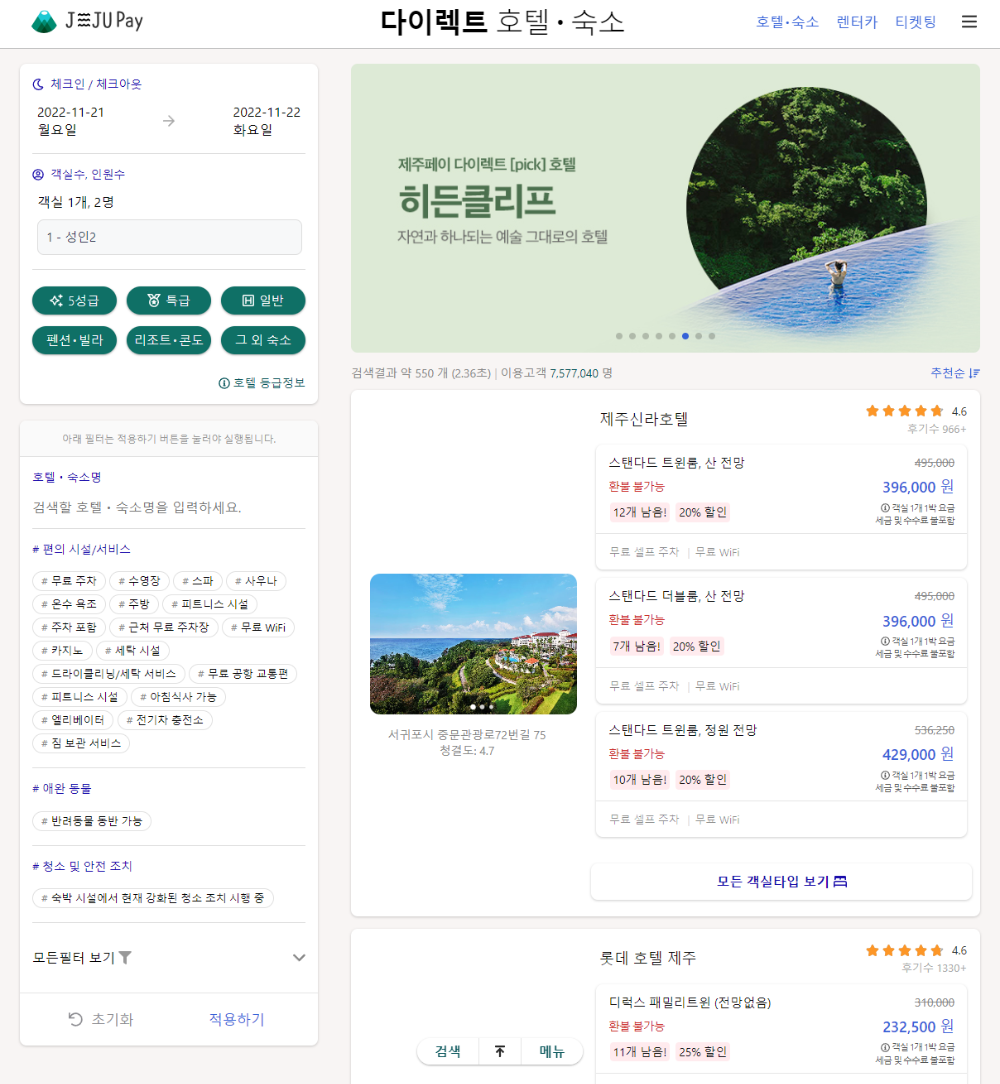Select the # 사우나 amenity tag
This screenshot has height=1084, width=1000.
pyautogui.click(x=256, y=581)
